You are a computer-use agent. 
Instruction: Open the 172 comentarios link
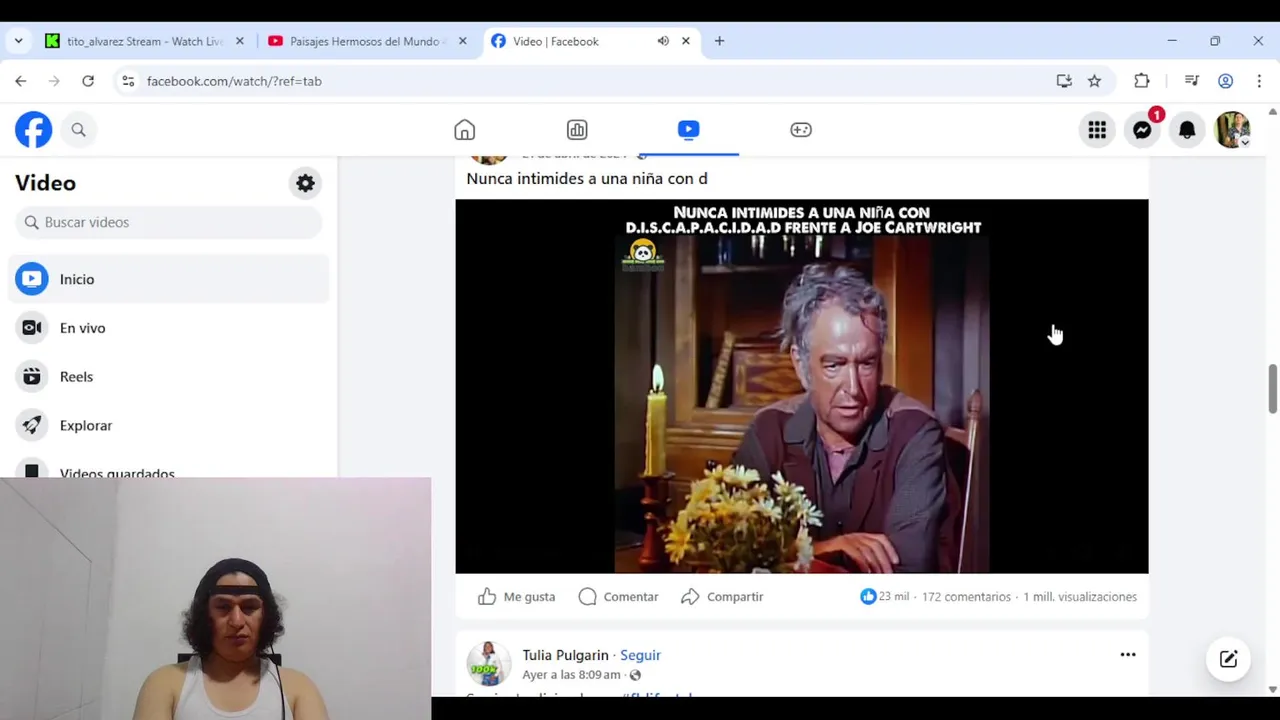tap(966, 597)
